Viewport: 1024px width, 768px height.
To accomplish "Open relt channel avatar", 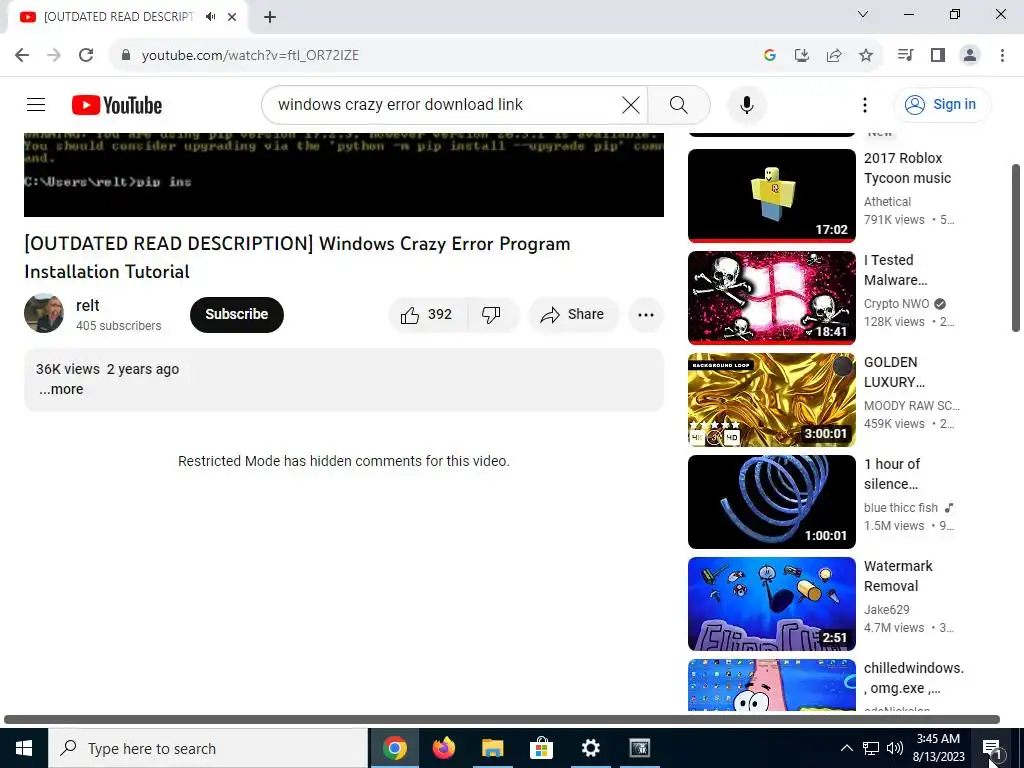I will coord(44,313).
